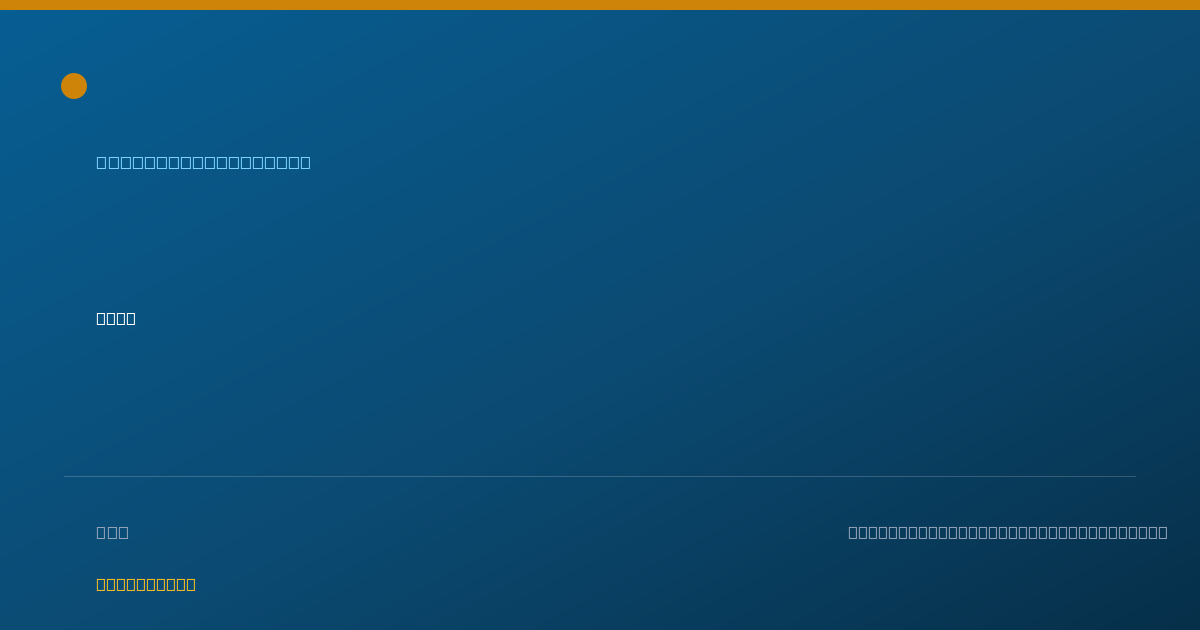This screenshot has height=630, width=1200.
Task: Click the light blue subtitle text line
Action: [203, 162]
